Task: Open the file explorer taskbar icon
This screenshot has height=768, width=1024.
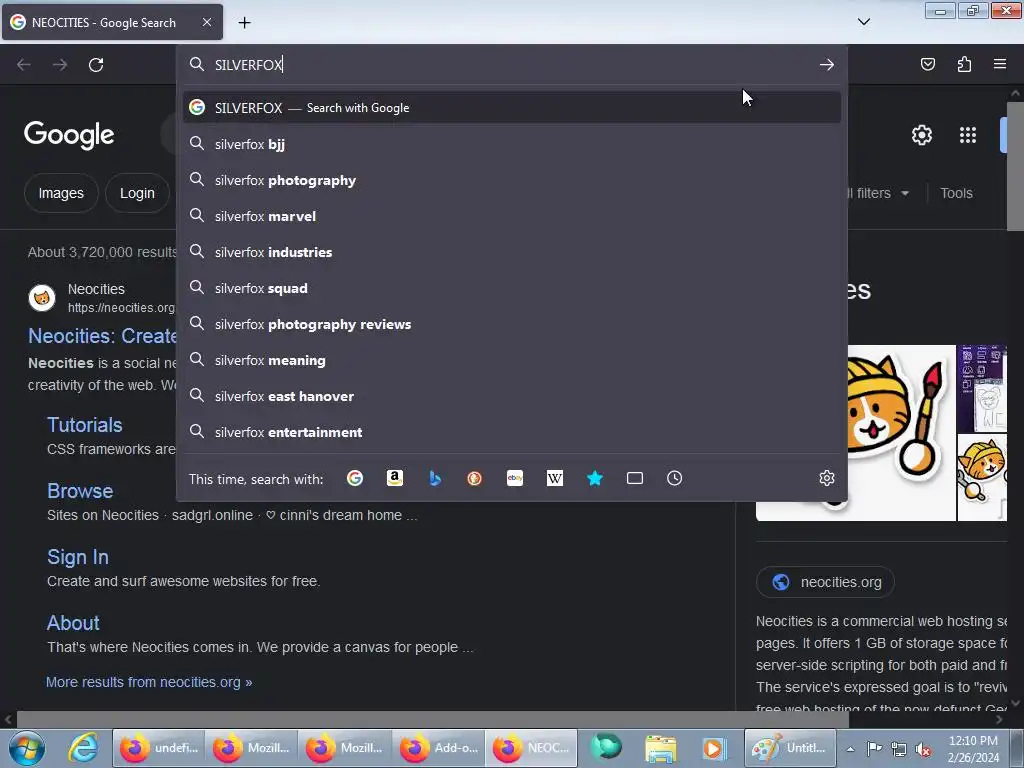Action: click(660, 748)
